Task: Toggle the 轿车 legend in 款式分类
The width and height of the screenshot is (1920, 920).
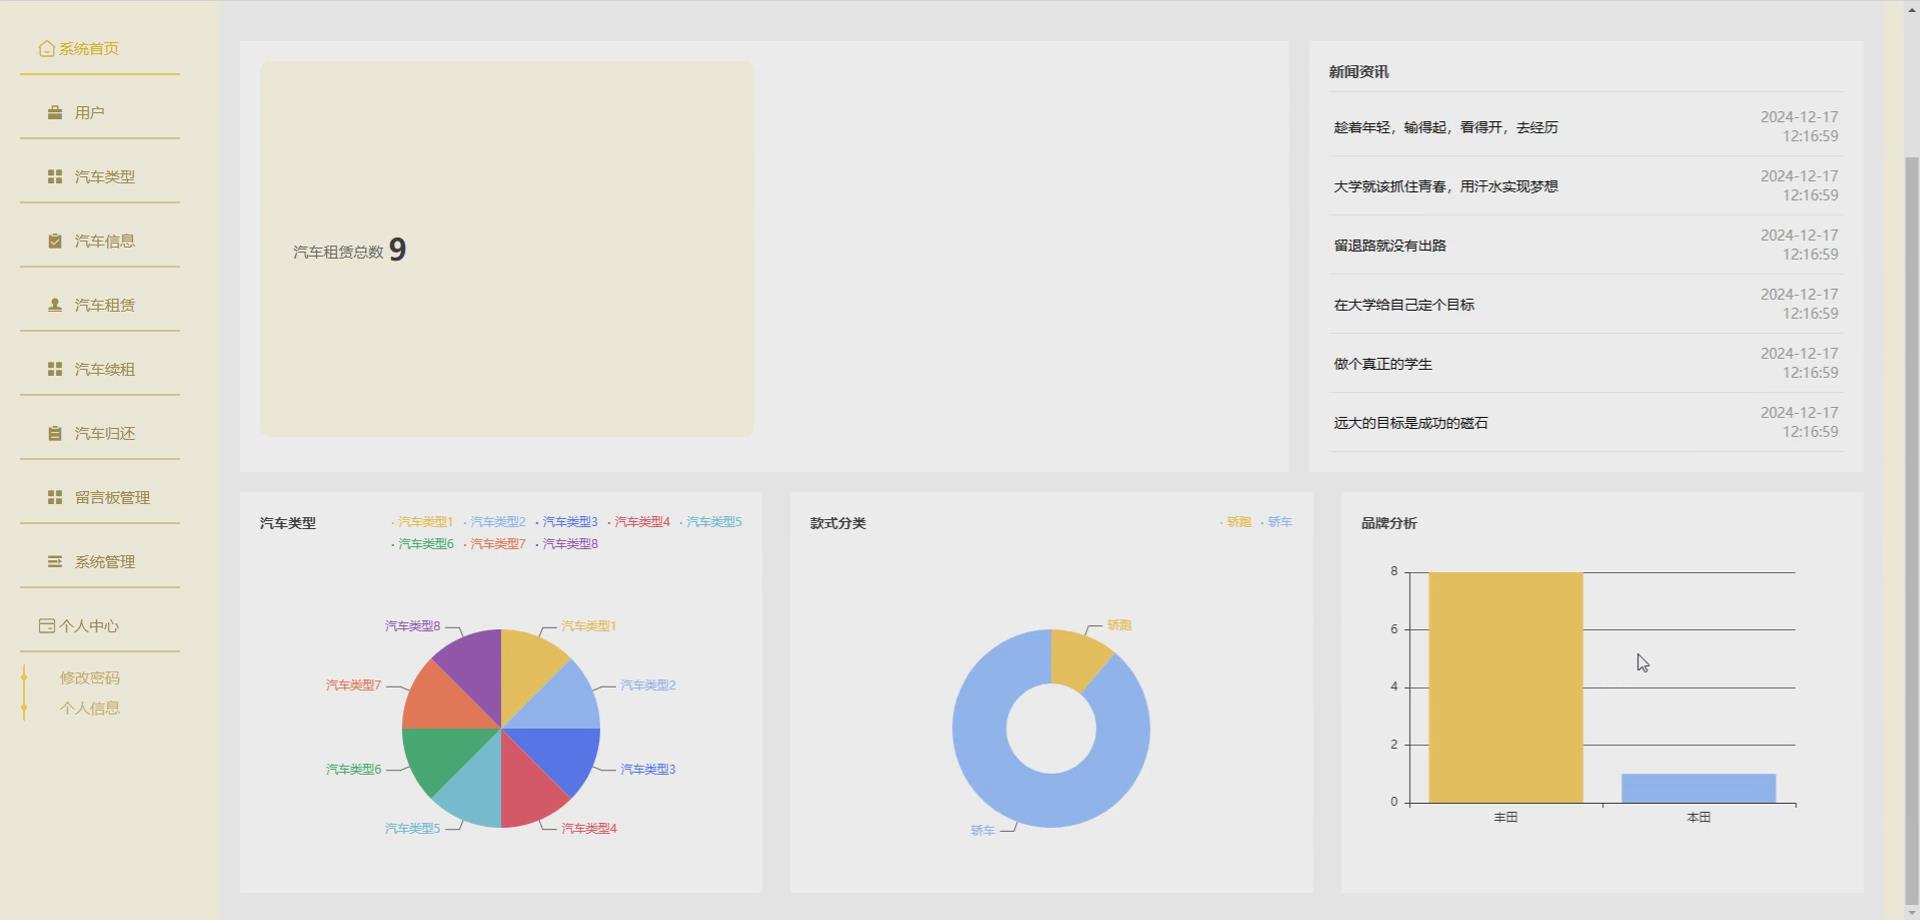Action: 1276,522
